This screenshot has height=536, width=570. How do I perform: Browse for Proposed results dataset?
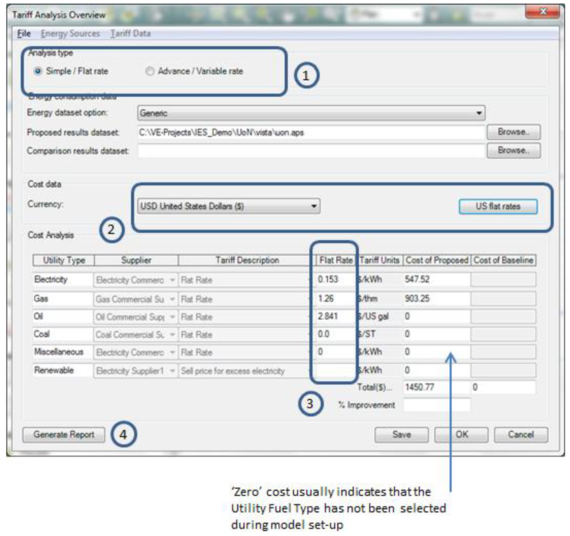click(x=514, y=132)
